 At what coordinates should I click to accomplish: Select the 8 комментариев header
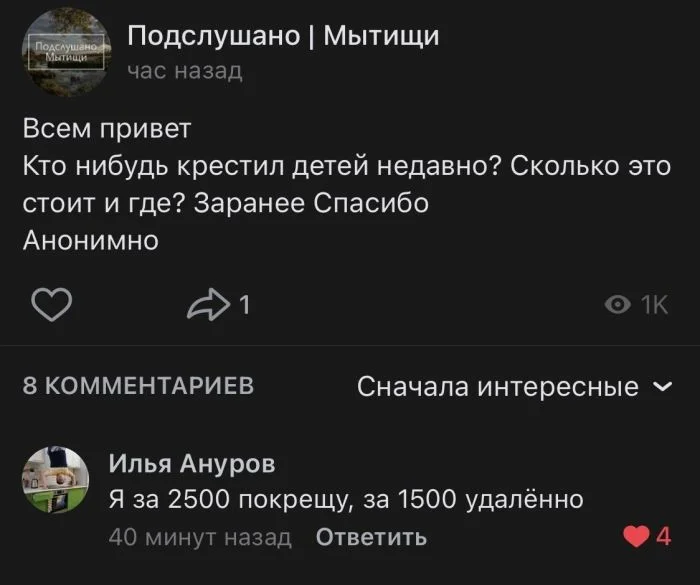138,386
